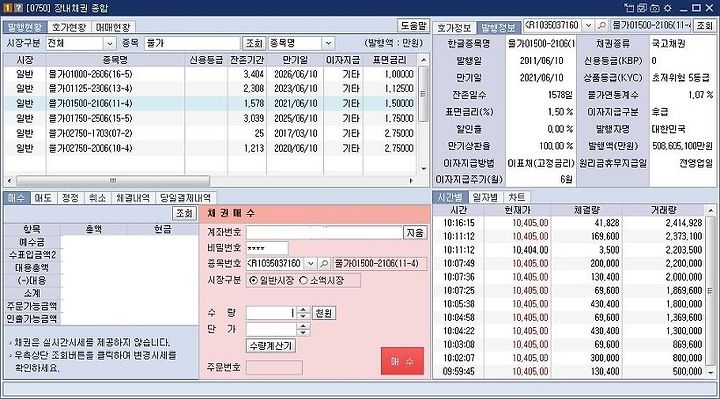Click 조회 button next to the 종목 search field
Screen dimensions: 720x399
pos(254,44)
